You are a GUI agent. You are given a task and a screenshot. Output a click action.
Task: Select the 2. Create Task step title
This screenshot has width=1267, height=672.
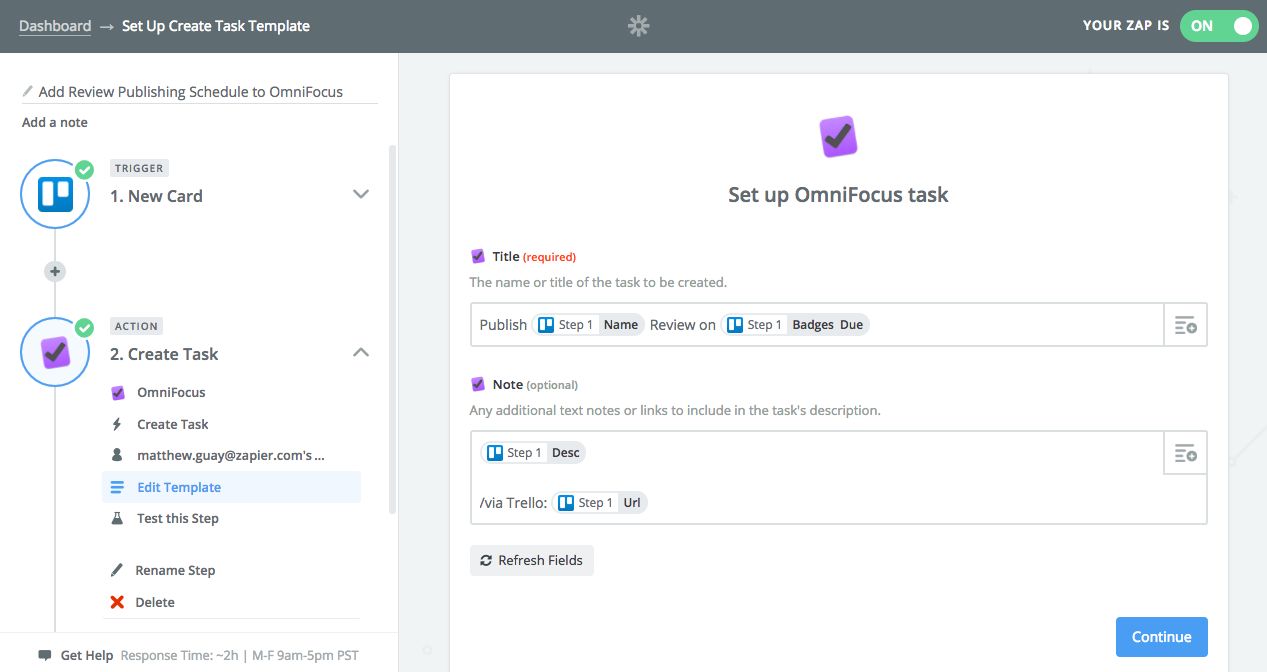pos(164,354)
